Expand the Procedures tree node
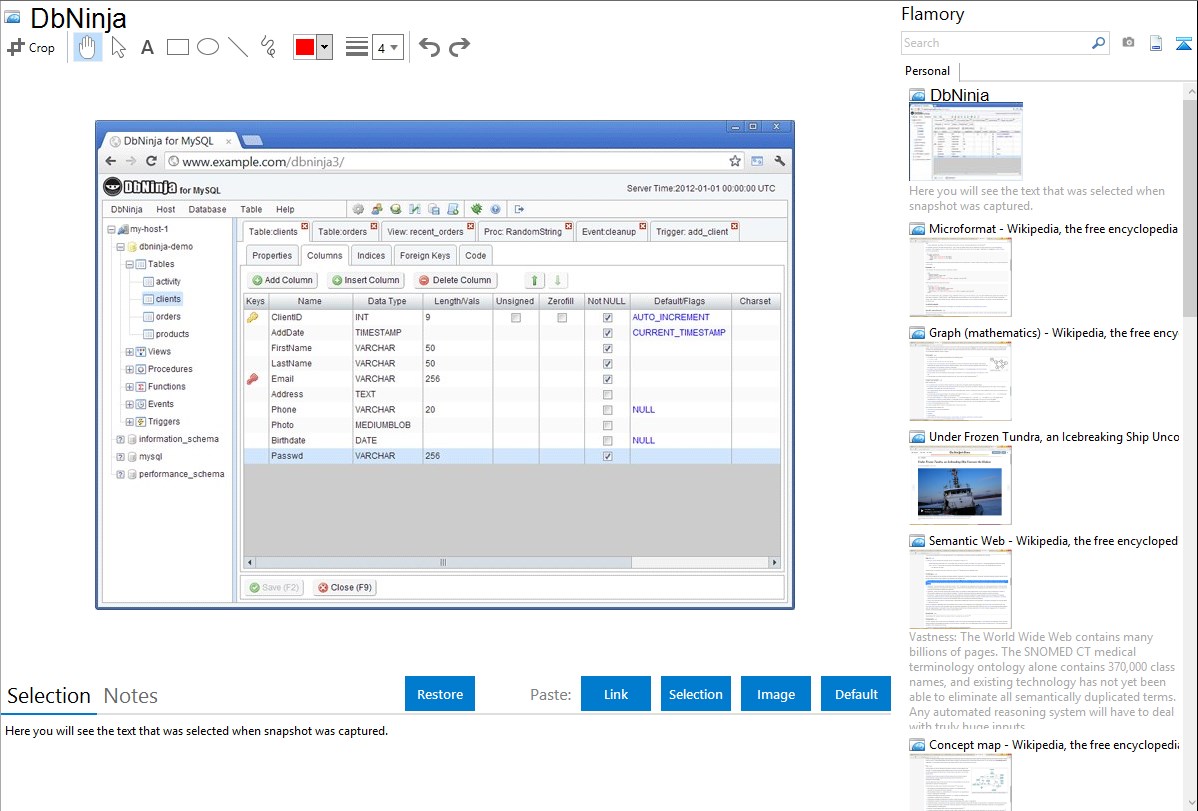 point(129,369)
